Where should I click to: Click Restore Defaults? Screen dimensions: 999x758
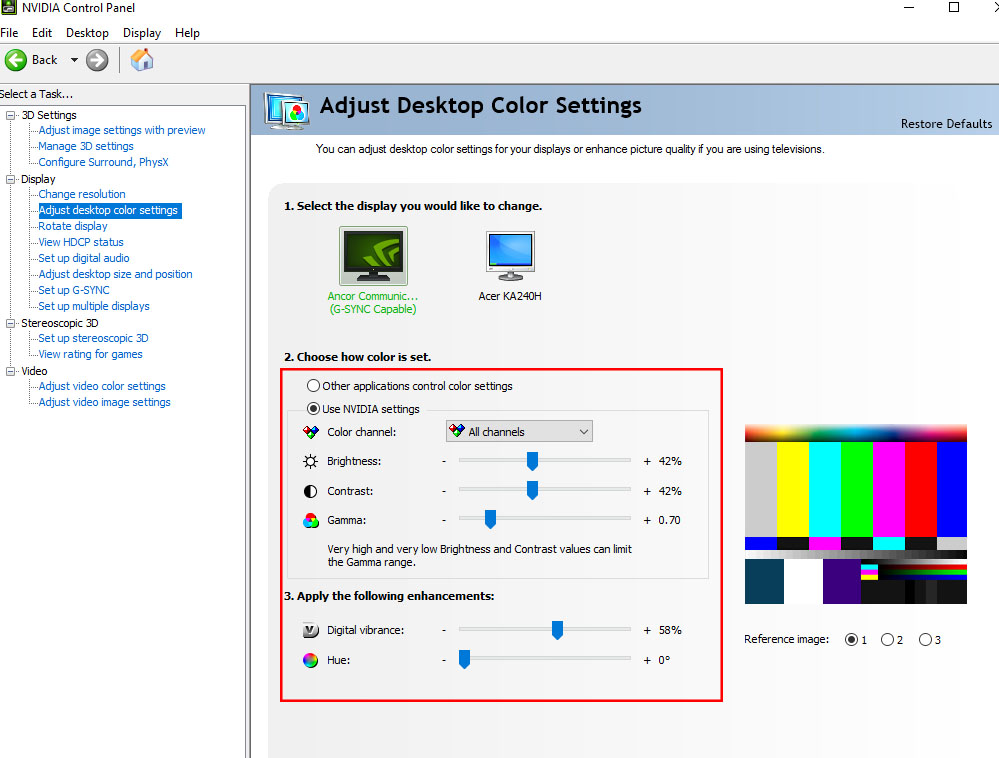(x=946, y=124)
